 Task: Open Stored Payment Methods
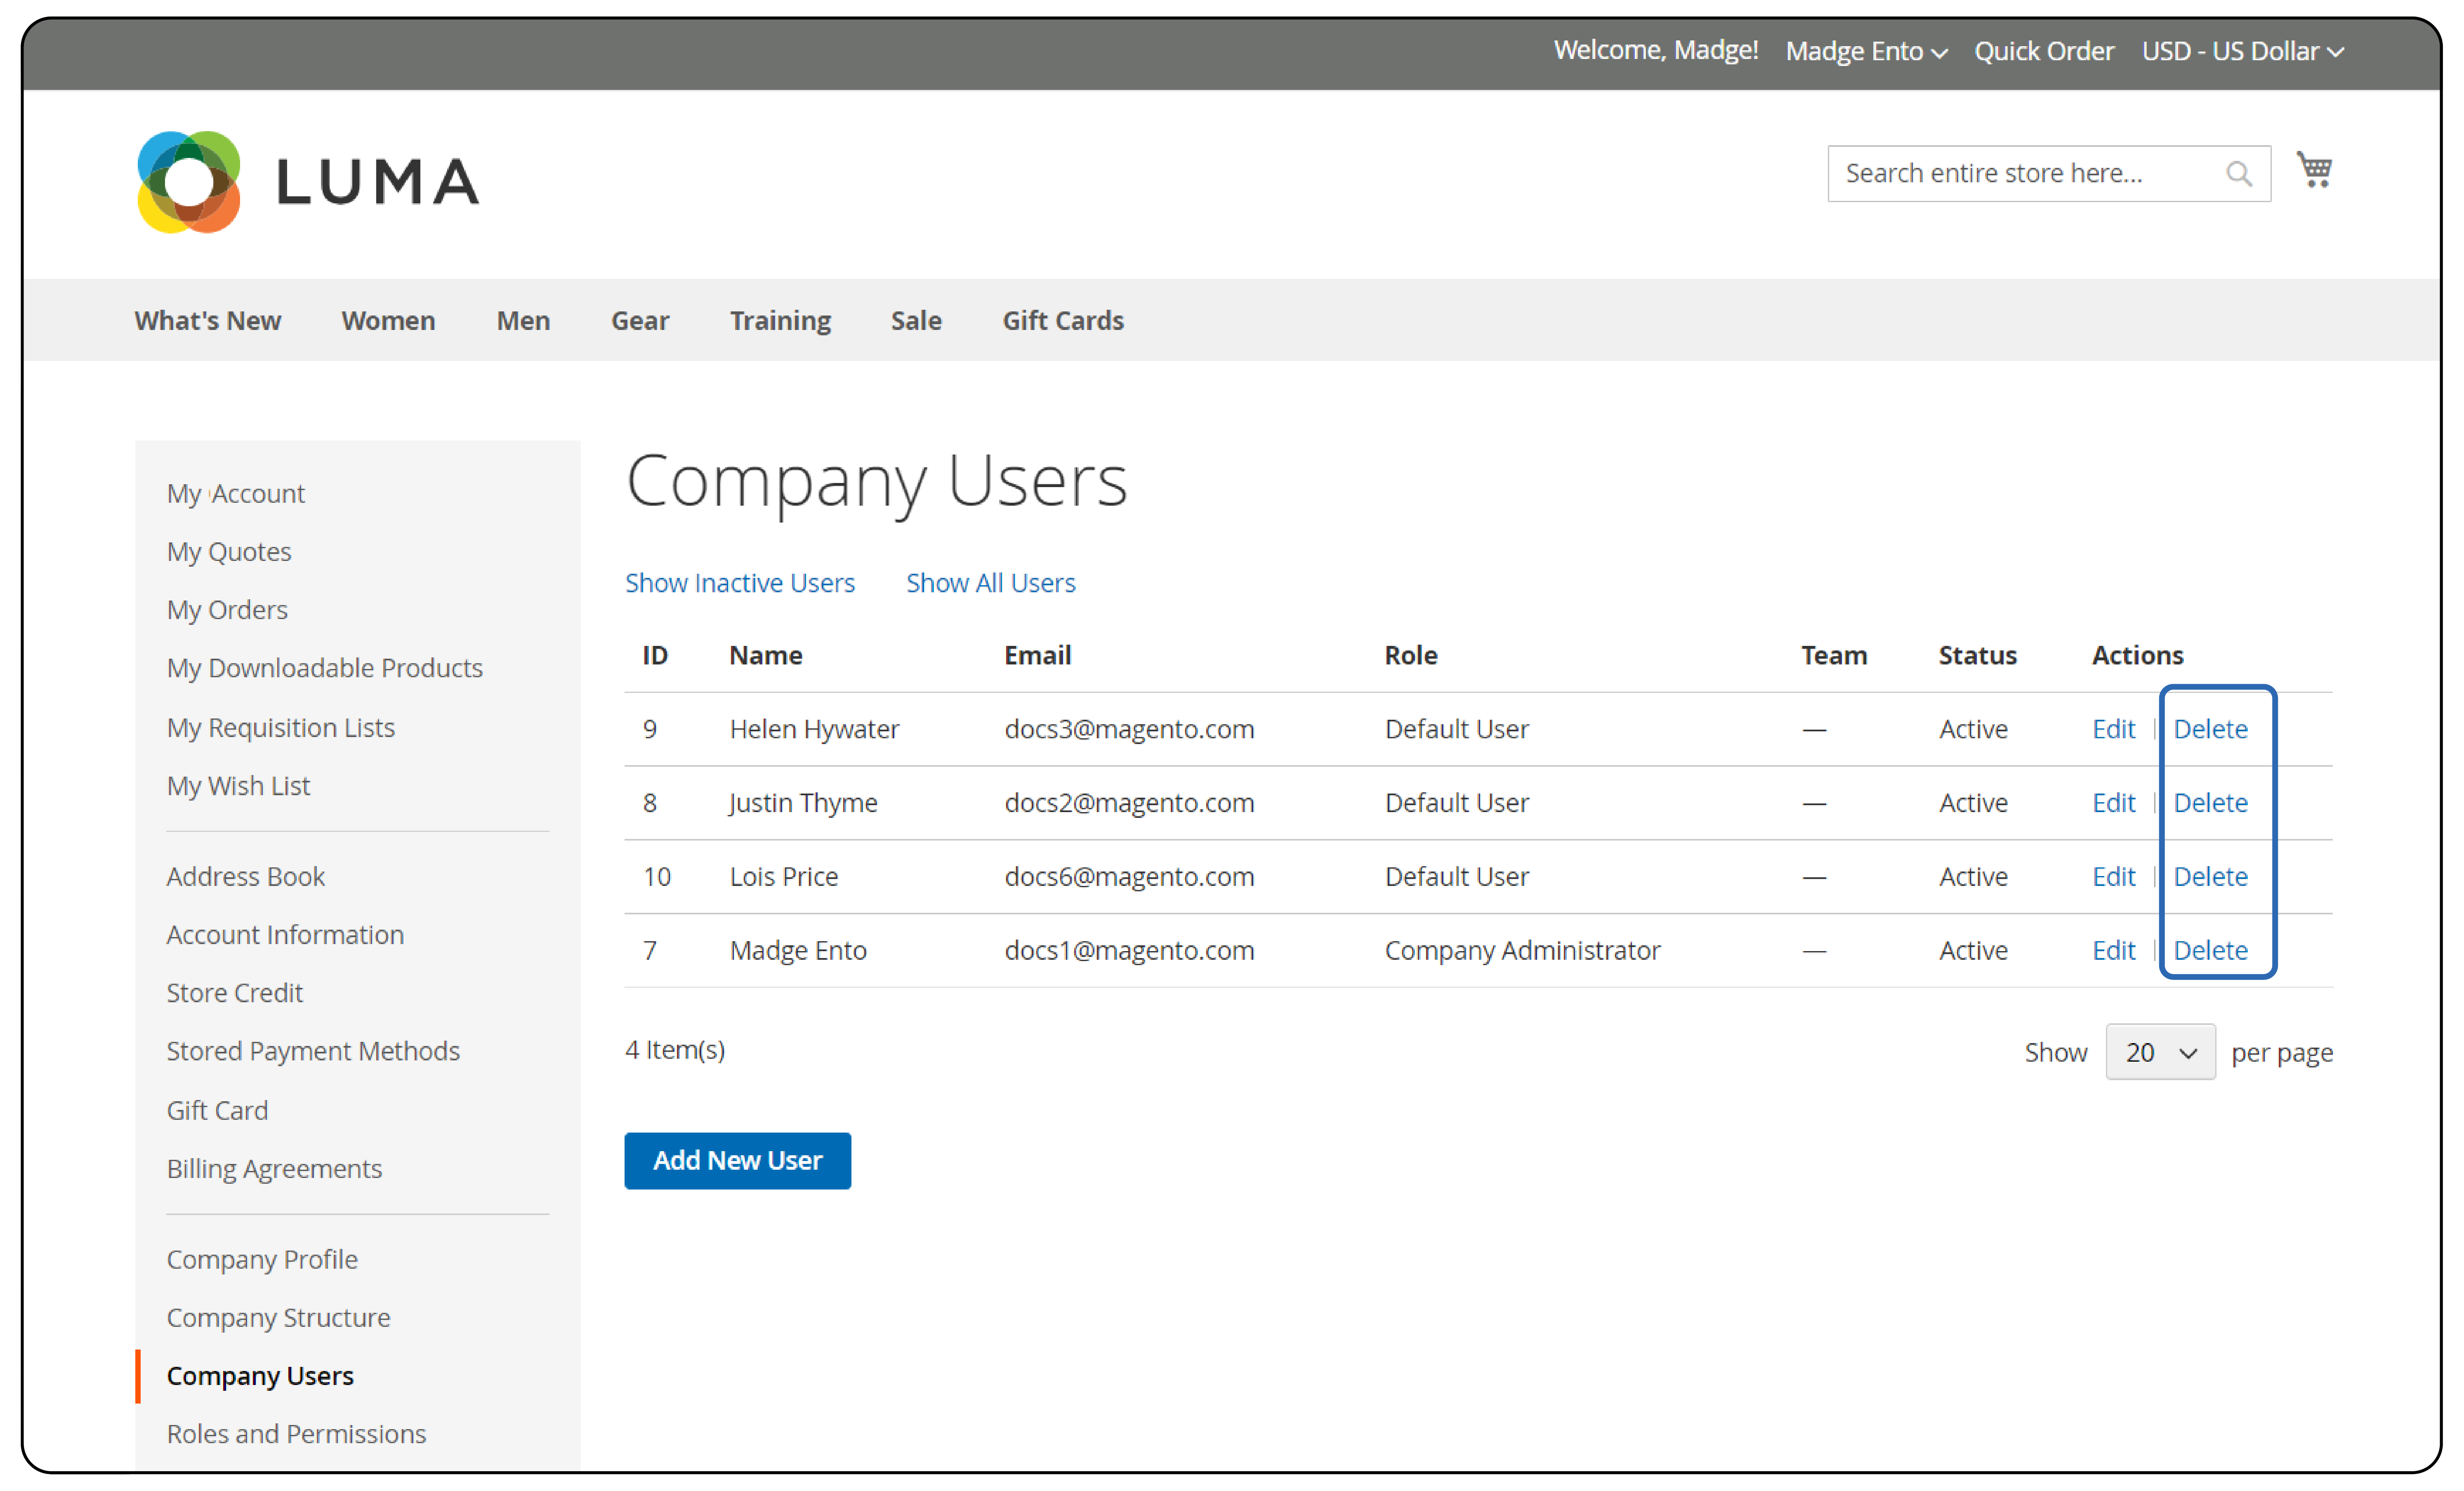[x=313, y=1051]
